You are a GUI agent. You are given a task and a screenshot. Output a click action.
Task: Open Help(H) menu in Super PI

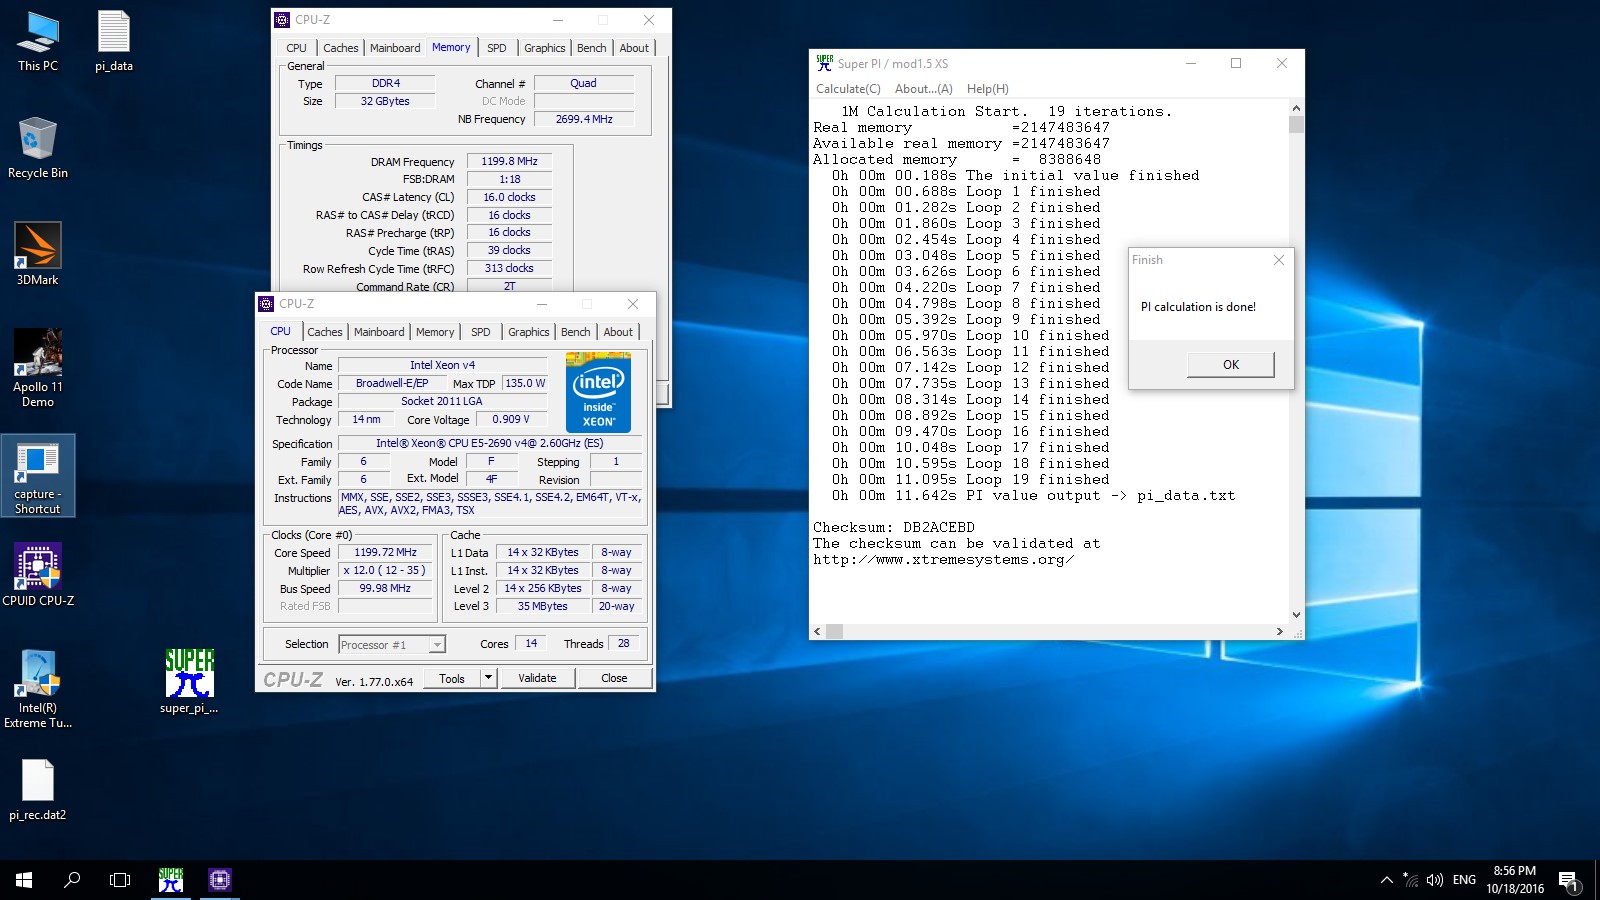point(987,89)
